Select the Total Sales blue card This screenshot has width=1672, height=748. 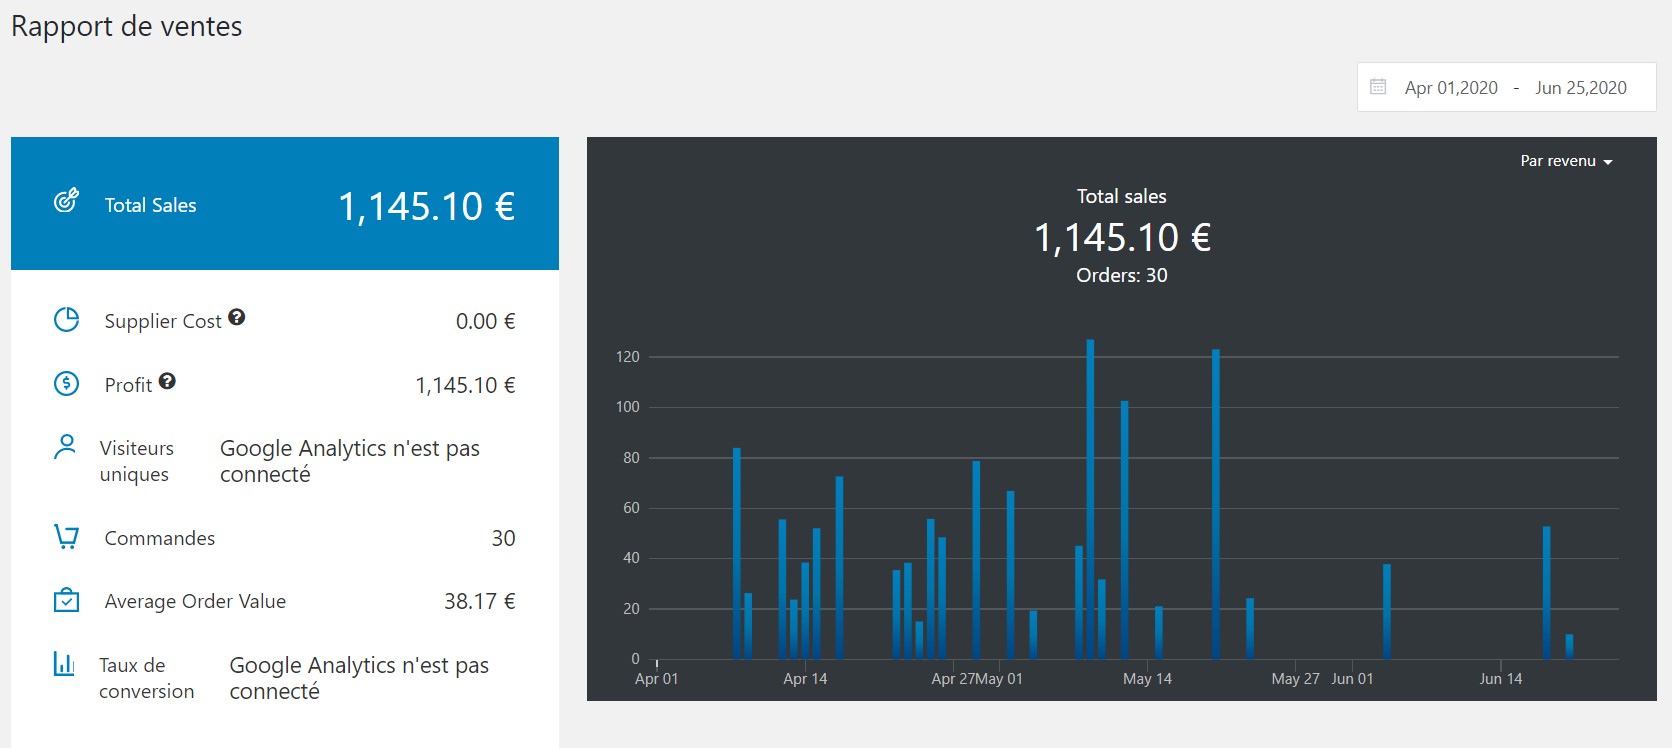(285, 204)
